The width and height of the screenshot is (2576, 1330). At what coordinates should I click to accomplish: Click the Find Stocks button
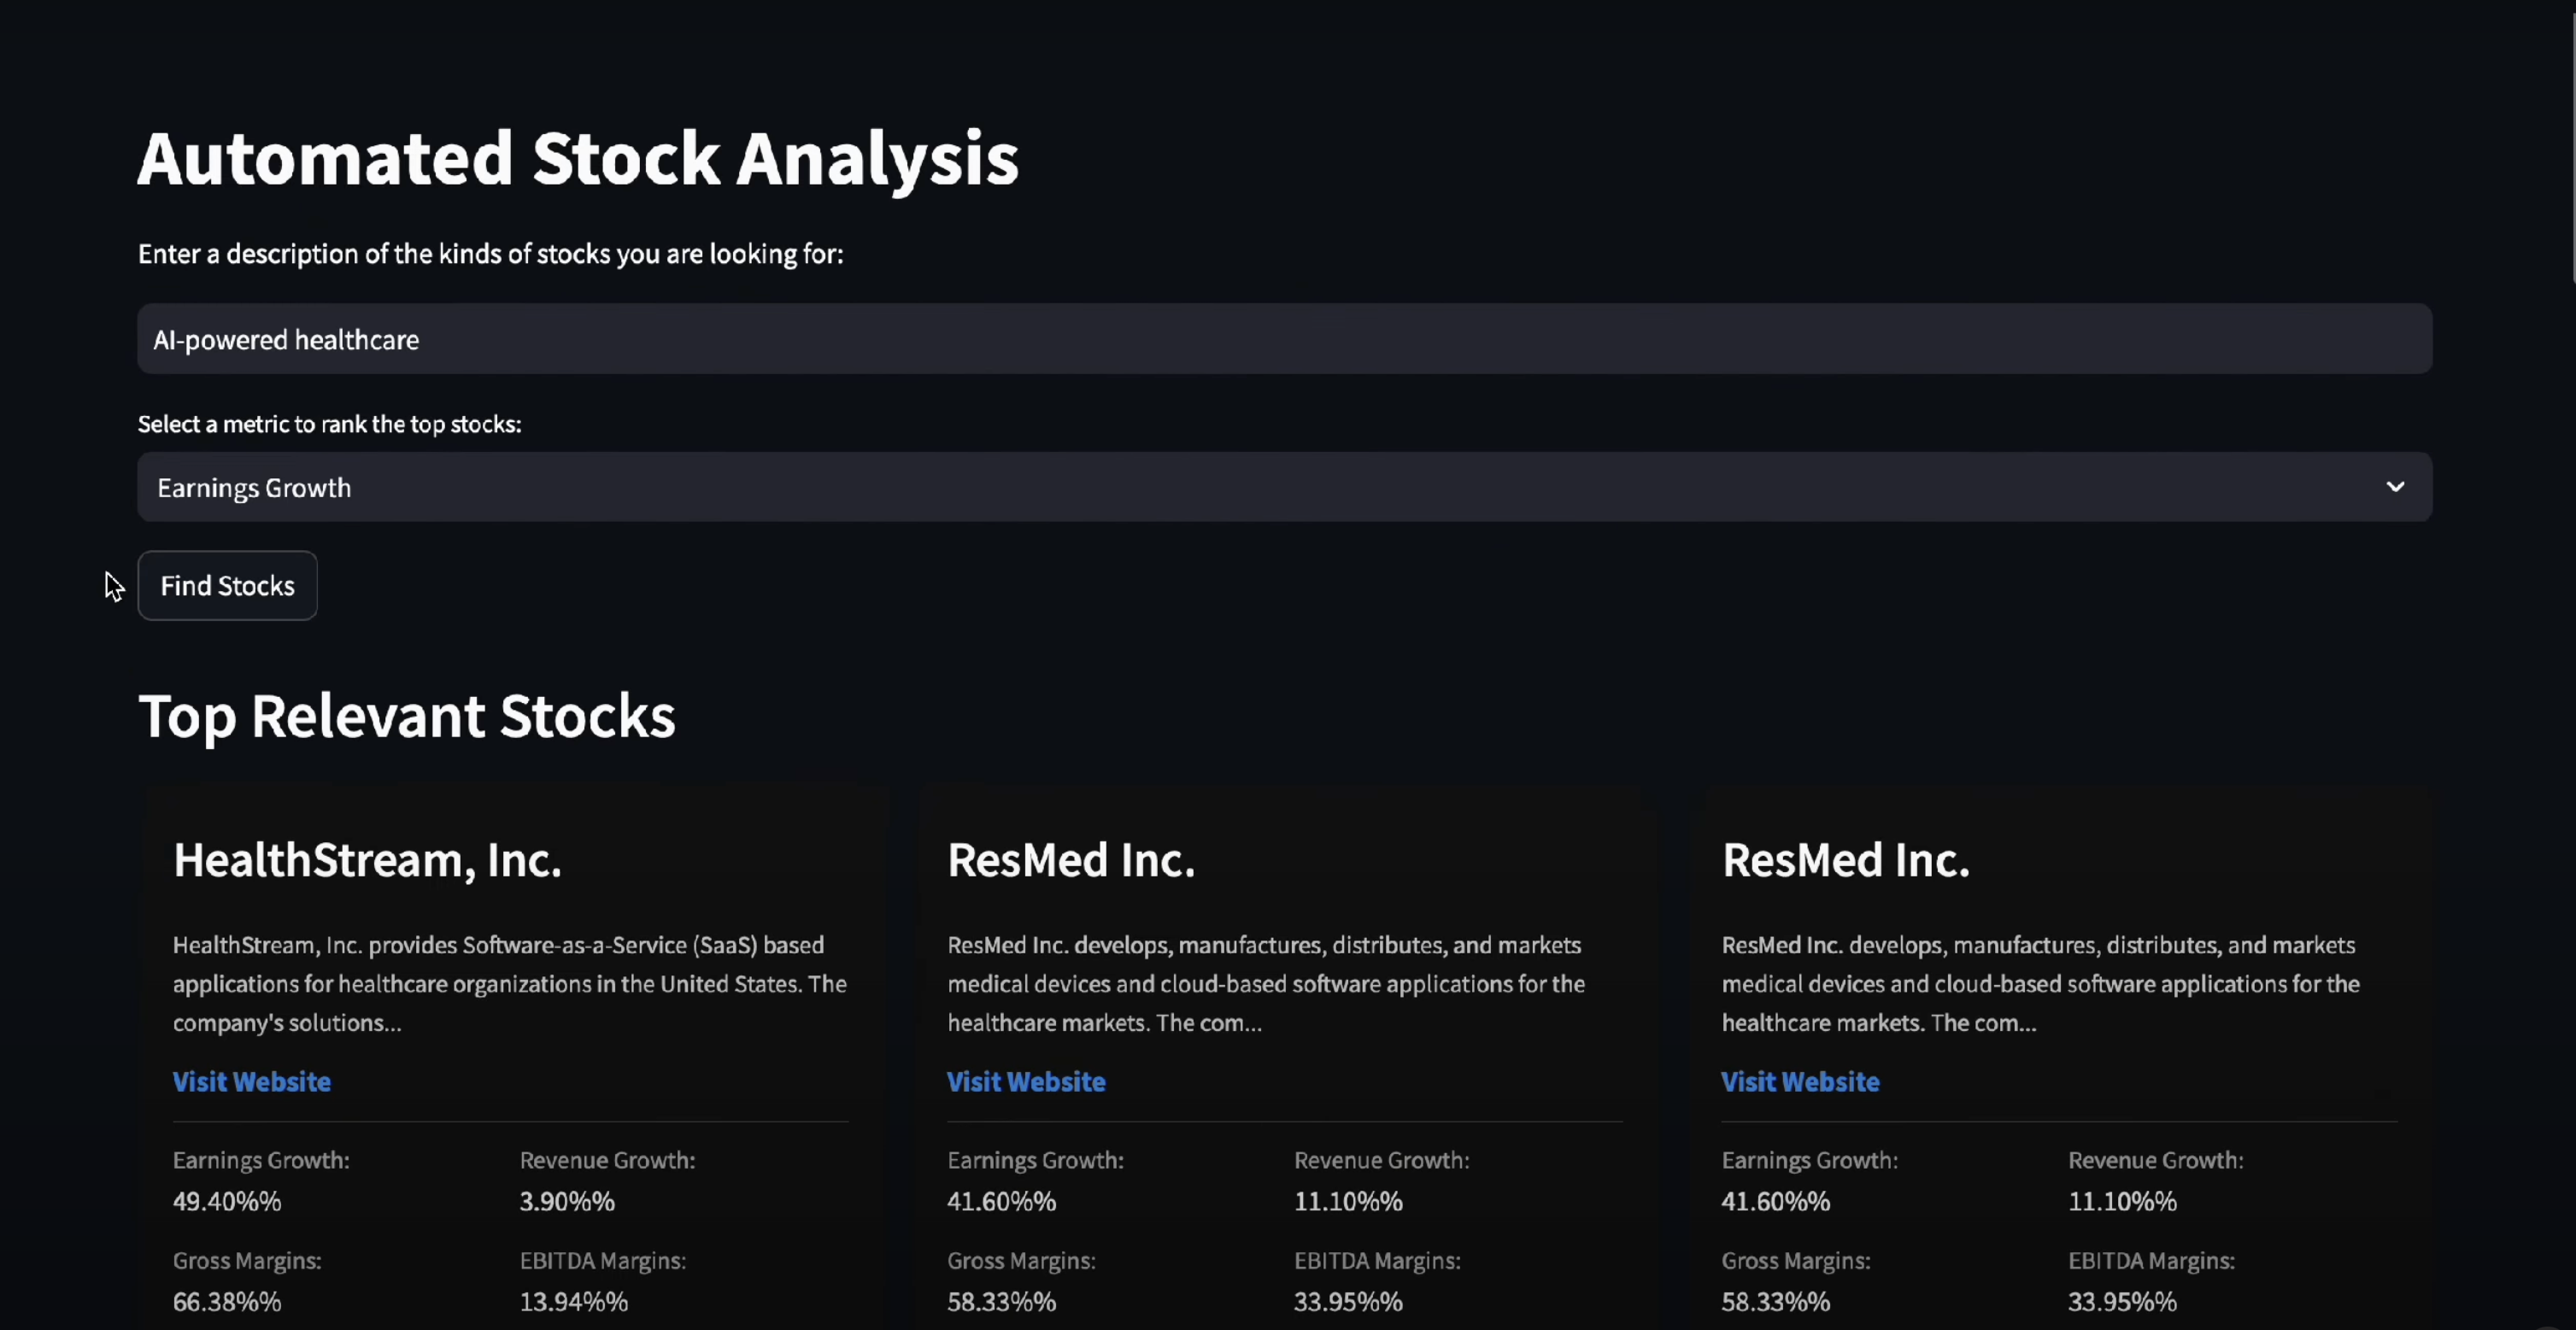pos(227,586)
